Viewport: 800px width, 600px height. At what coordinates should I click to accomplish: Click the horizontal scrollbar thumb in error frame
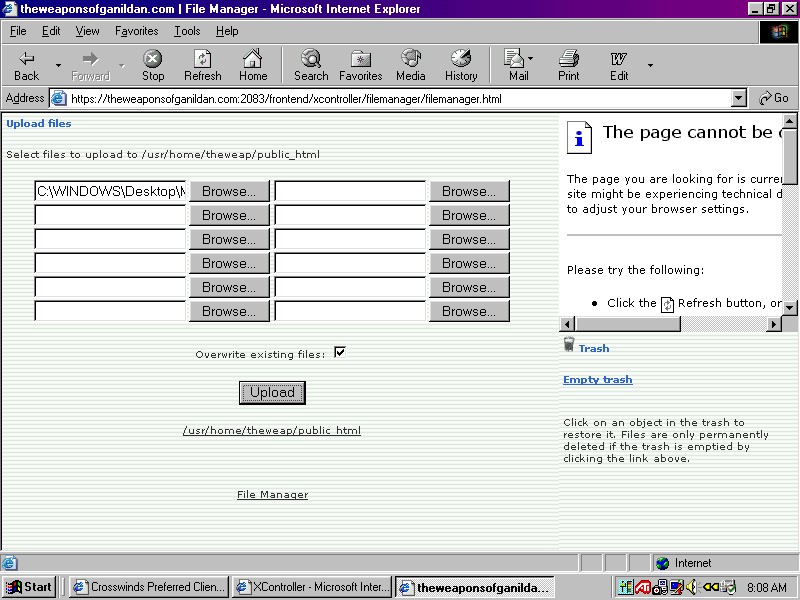(629, 324)
